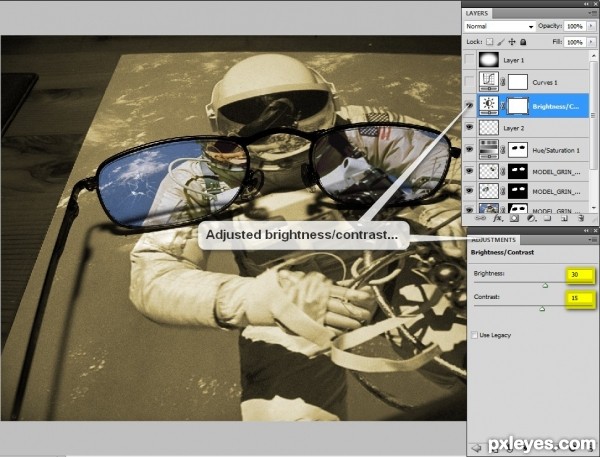
Task: Switch to the Adjustments tab
Action: [x=494, y=240]
